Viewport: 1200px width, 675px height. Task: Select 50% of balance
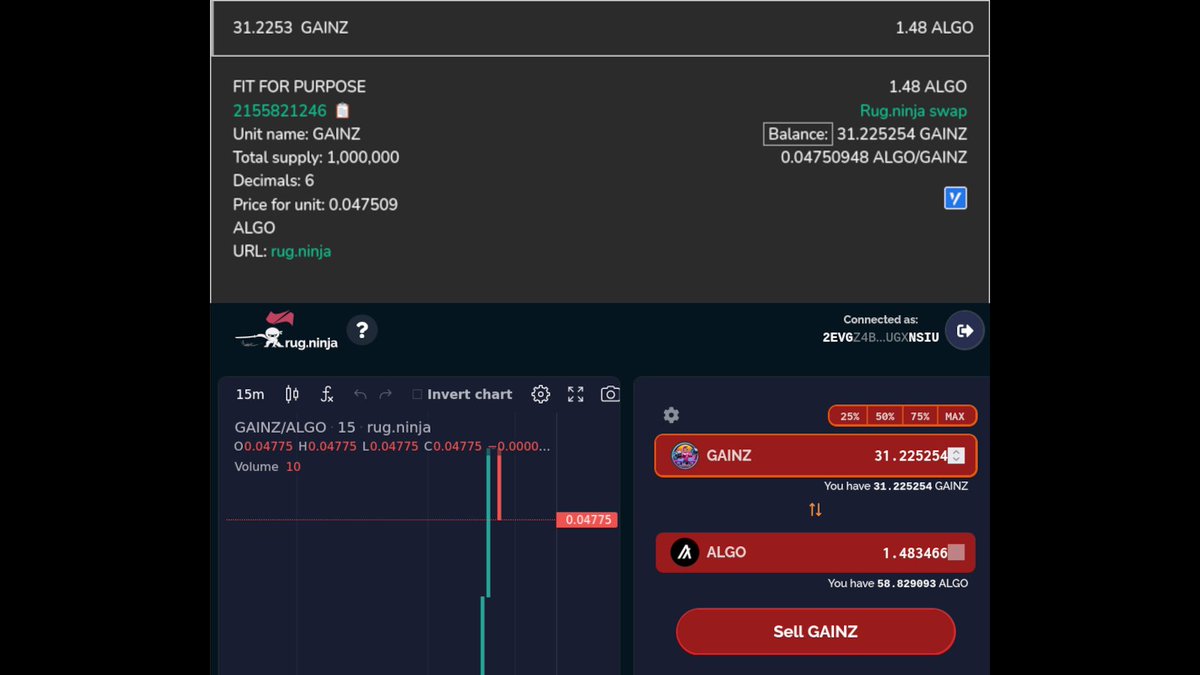885,416
